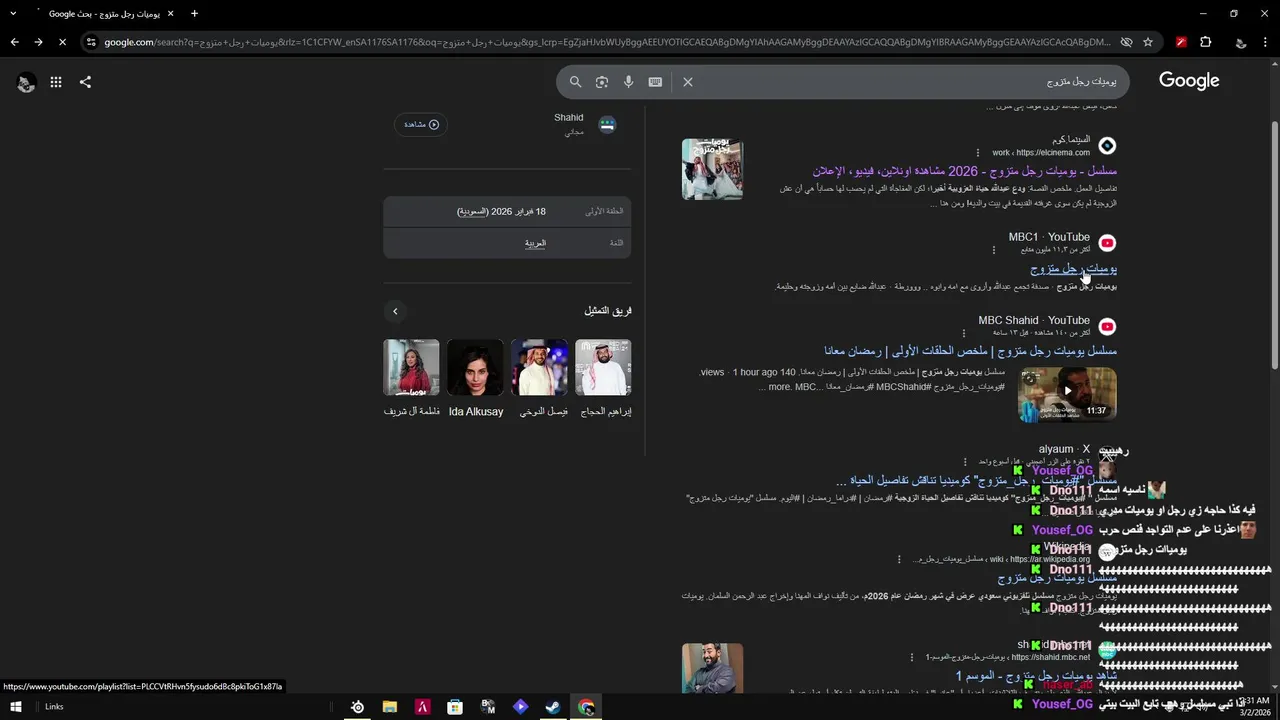The height and width of the screenshot is (720, 1280).
Task: Open more options for alyaum X result
Action: [965, 462]
